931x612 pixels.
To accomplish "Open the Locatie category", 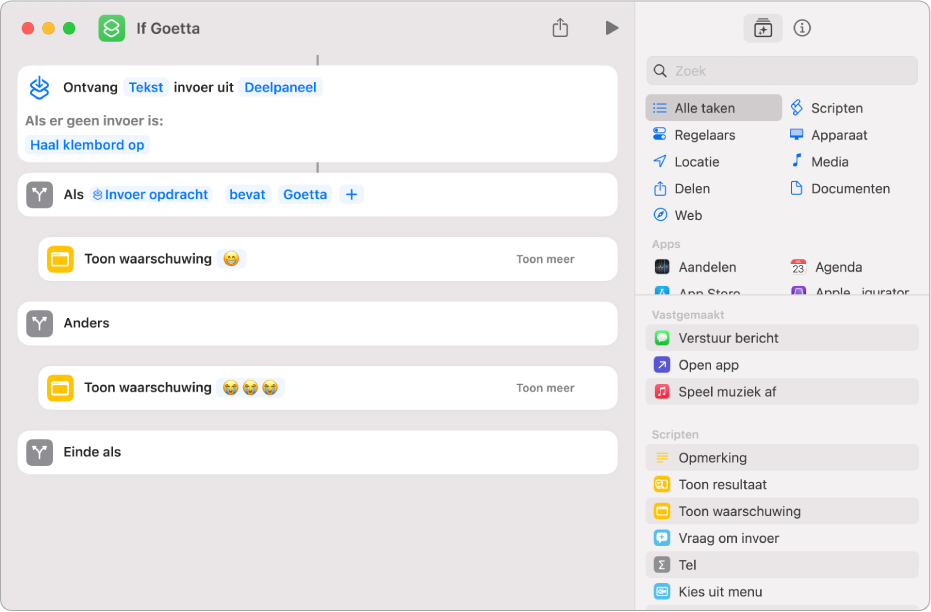I will point(686,161).
